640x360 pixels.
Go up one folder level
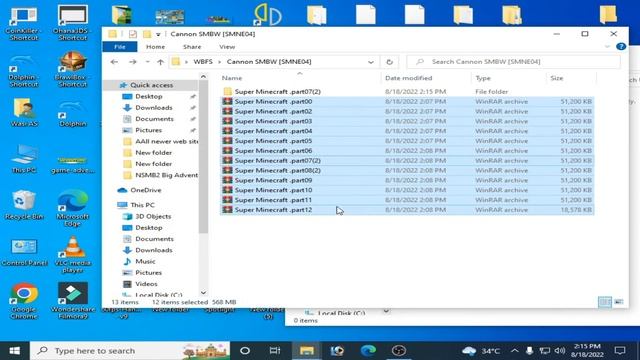coord(160,62)
